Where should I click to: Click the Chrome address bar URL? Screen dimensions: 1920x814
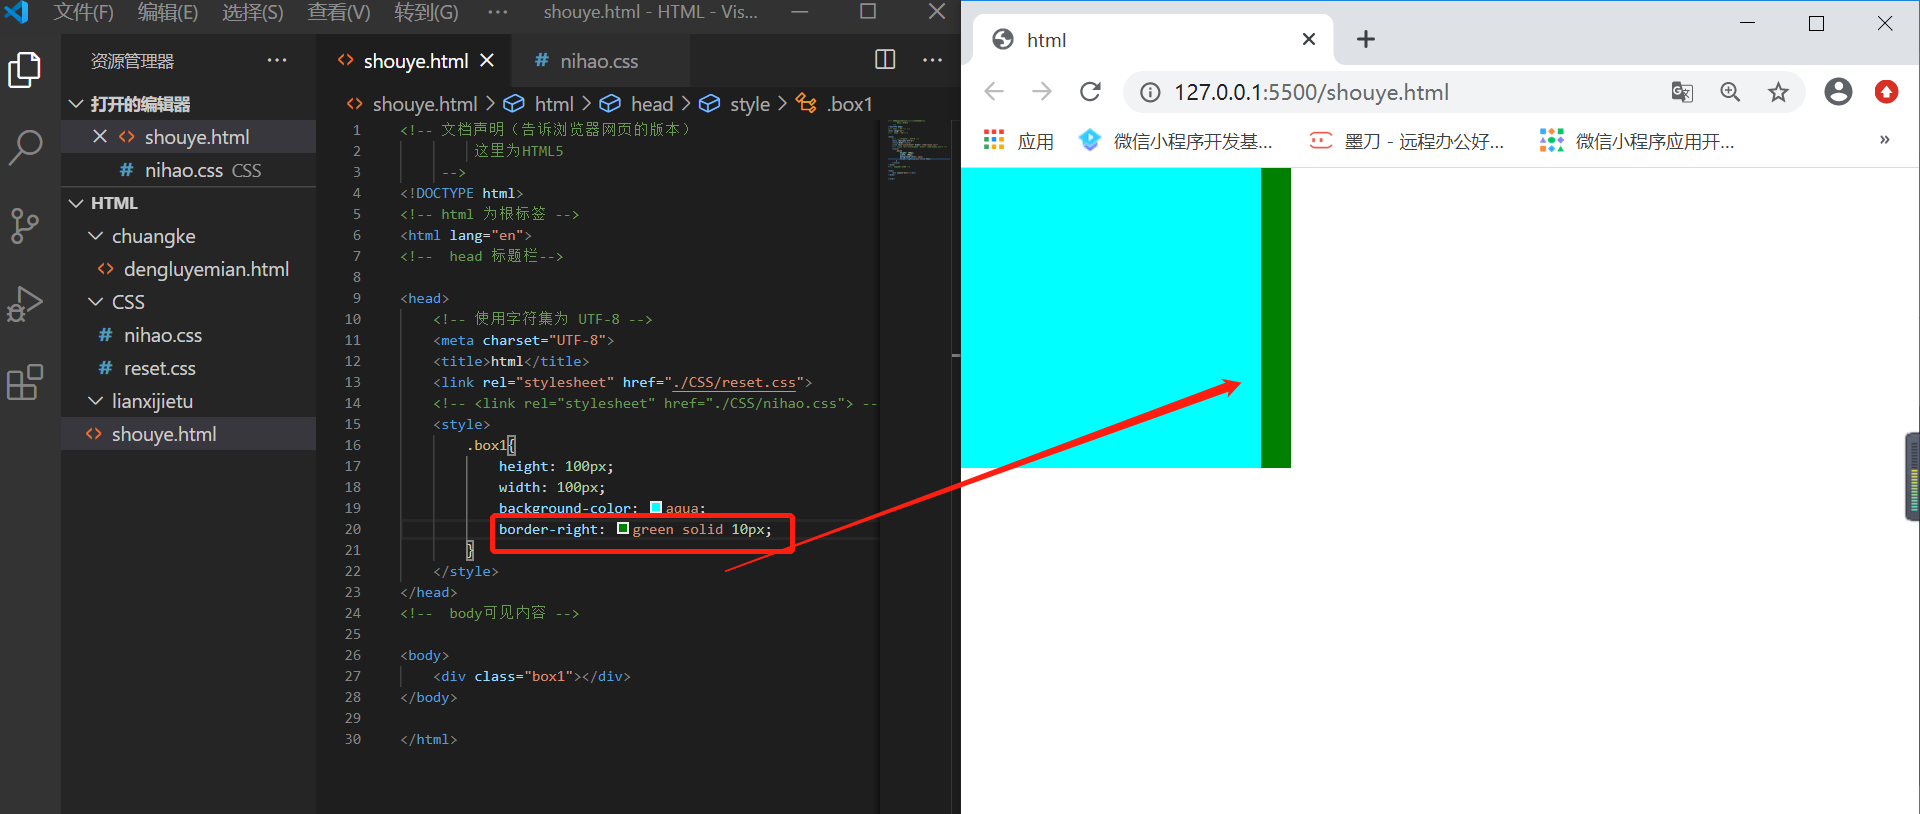pos(1312,92)
